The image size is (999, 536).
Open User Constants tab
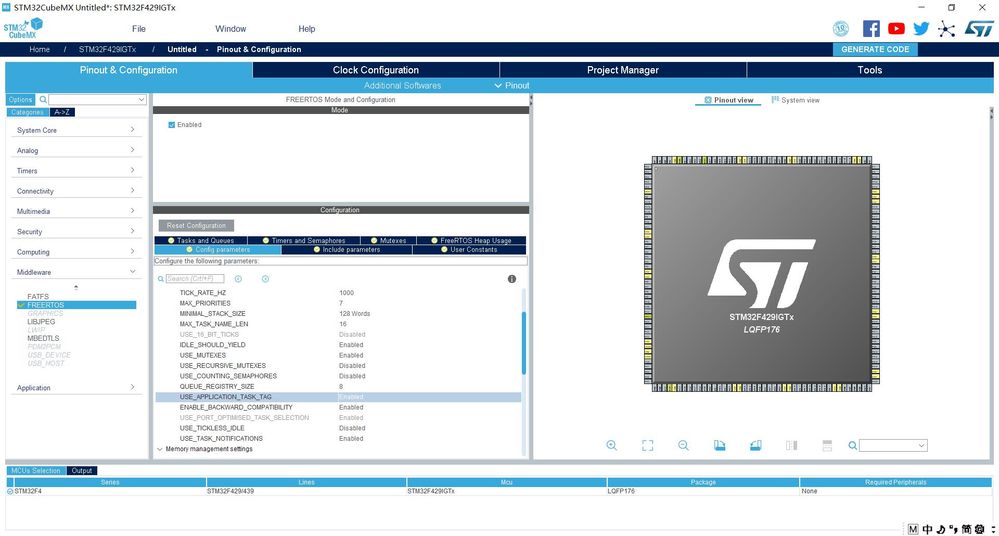click(470, 250)
